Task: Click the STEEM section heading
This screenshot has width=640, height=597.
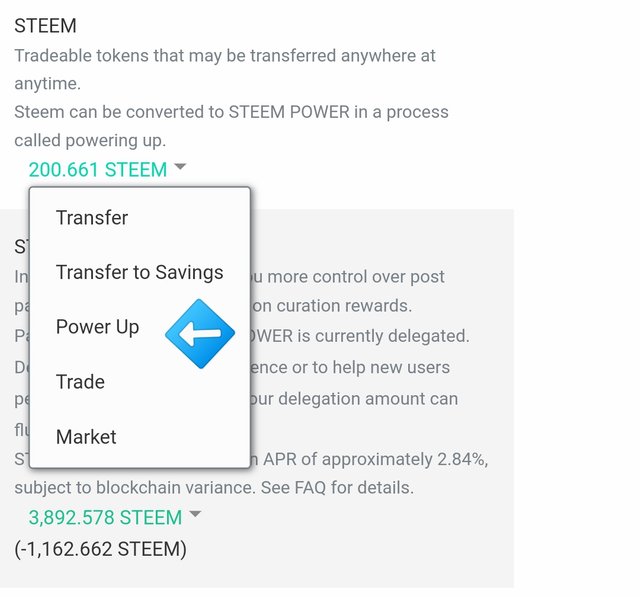Action: coord(45,26)
